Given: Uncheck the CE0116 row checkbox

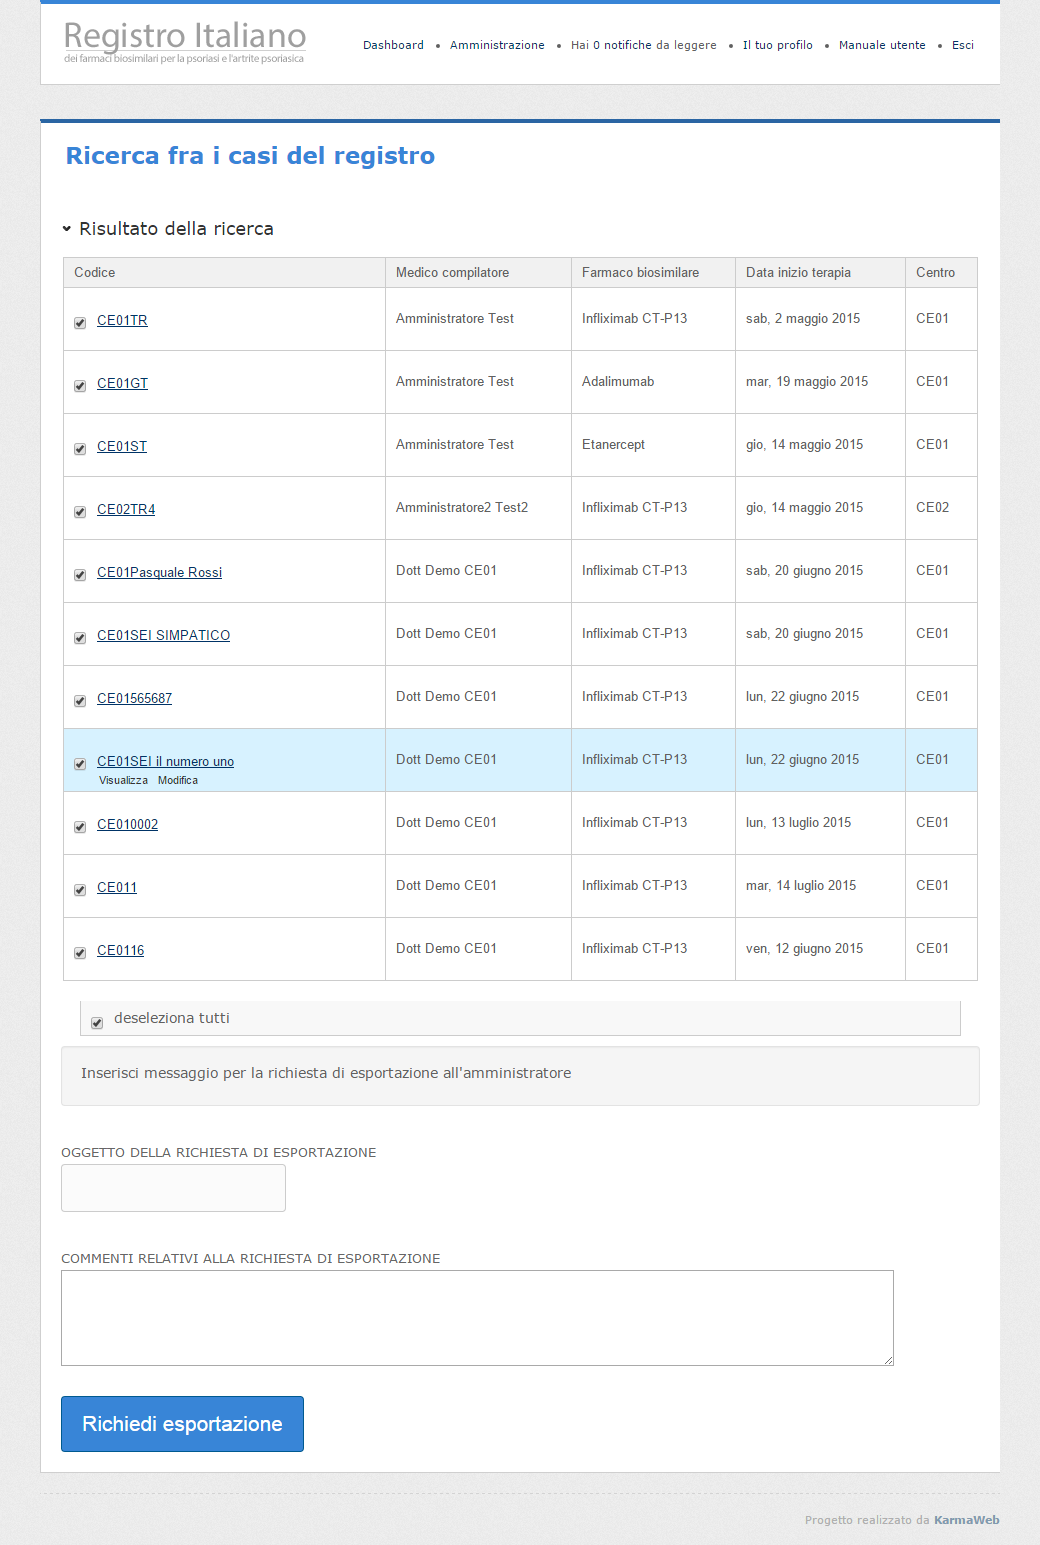Looking at the screenshot, I should pos(80,953).
